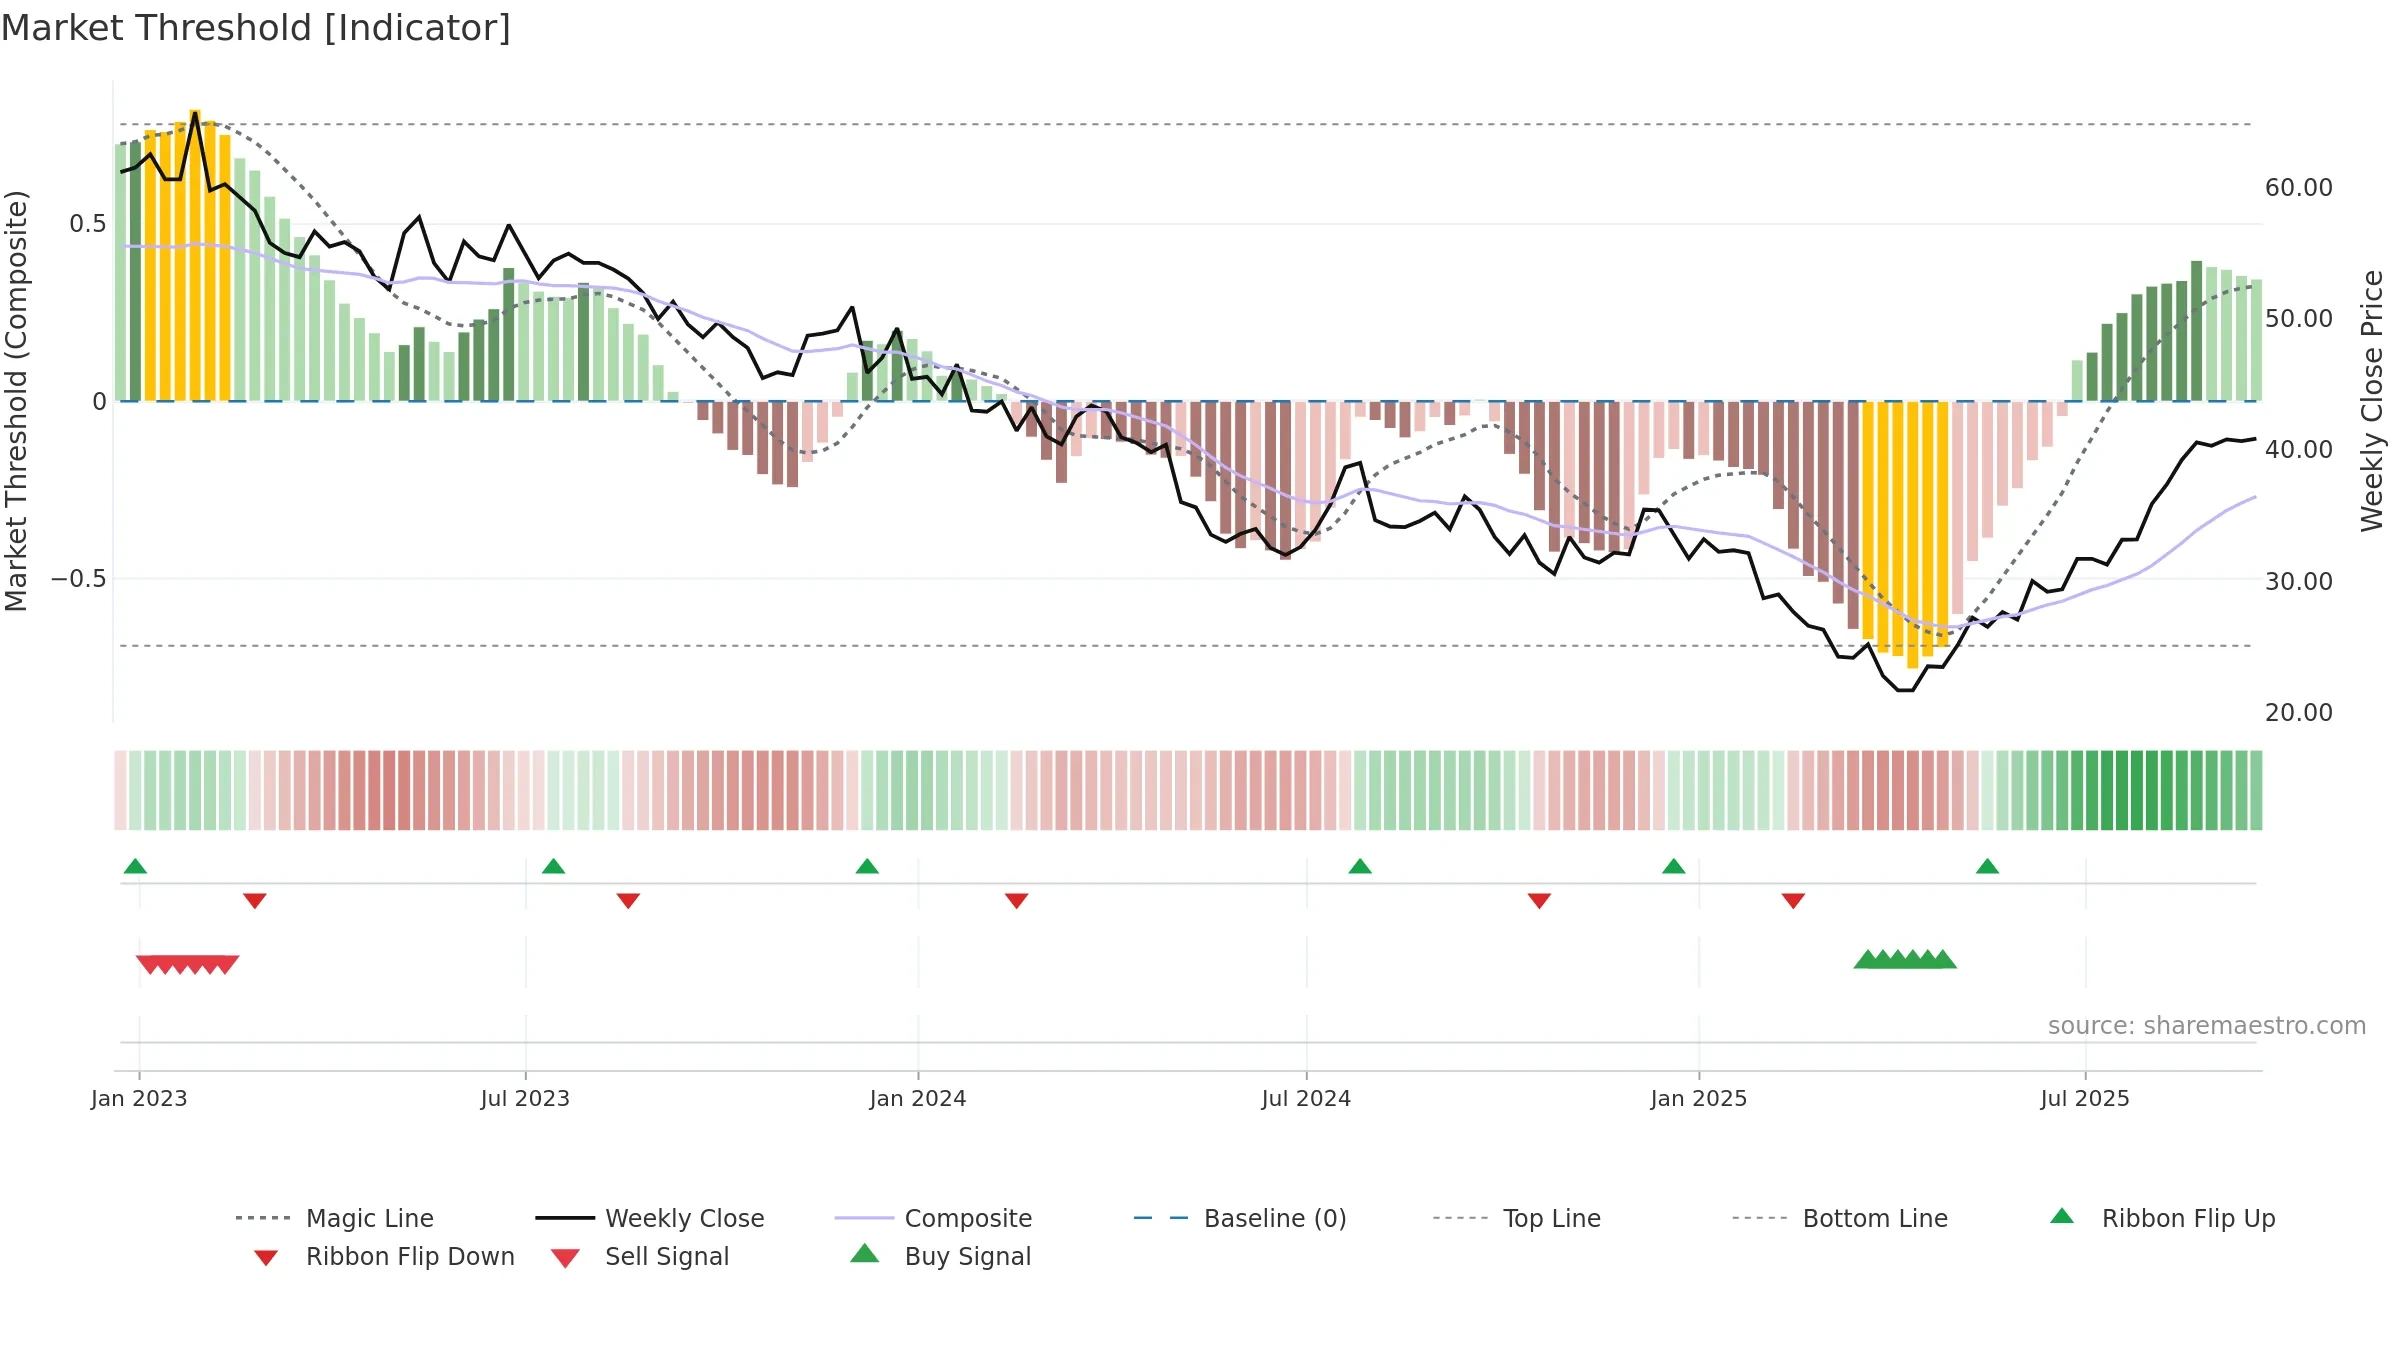Click the 0.5 left axis tick label
2400x1350 pixels.
coord(88,224)
